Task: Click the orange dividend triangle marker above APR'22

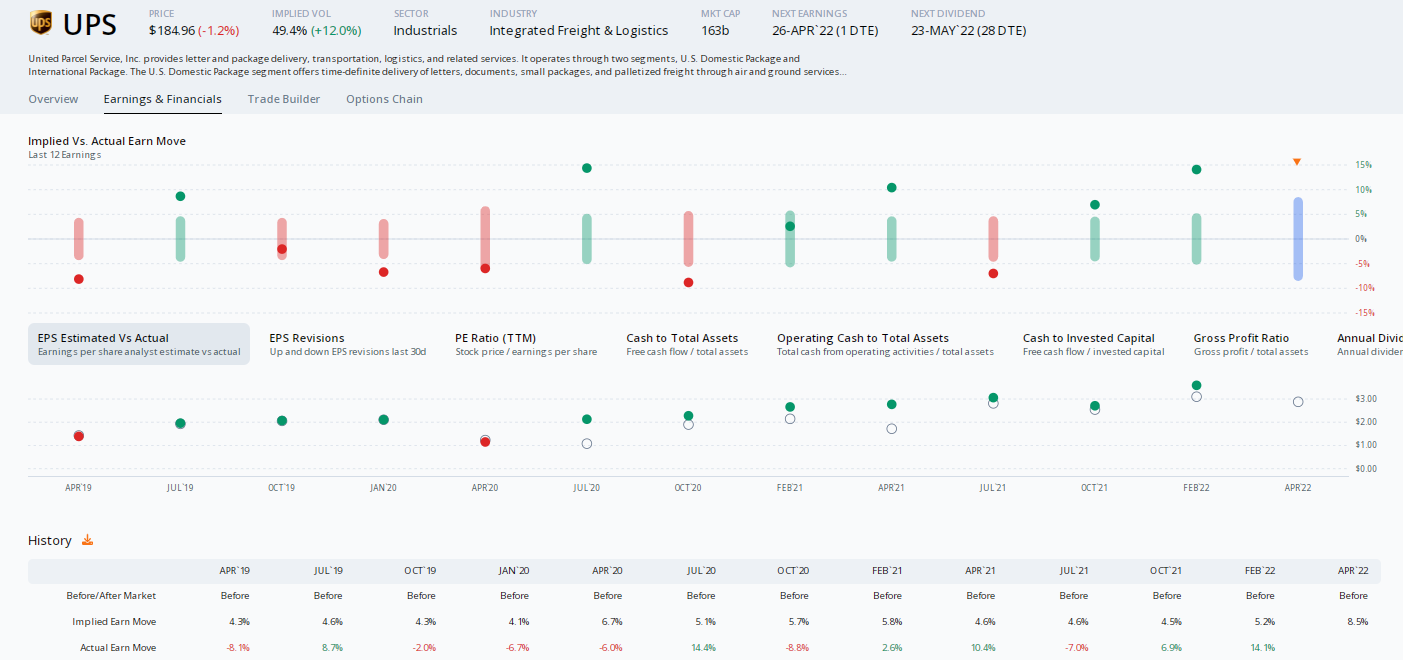Action: click(1297, 160)
